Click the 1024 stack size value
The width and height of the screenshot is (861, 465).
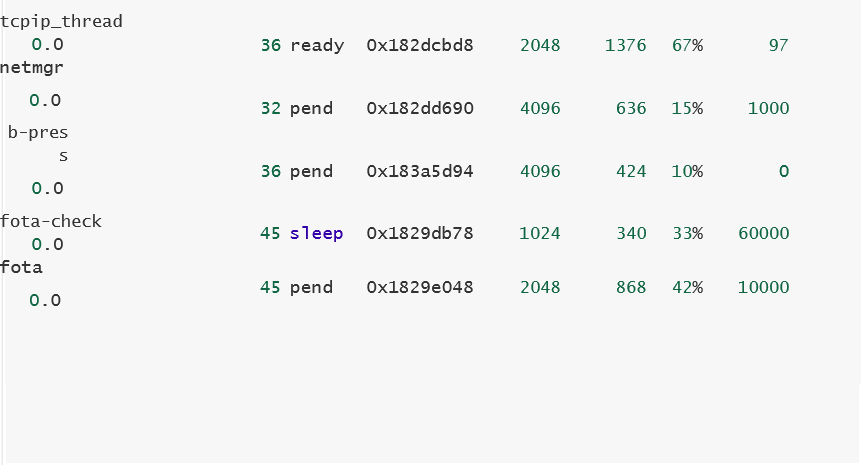[540, 233]
